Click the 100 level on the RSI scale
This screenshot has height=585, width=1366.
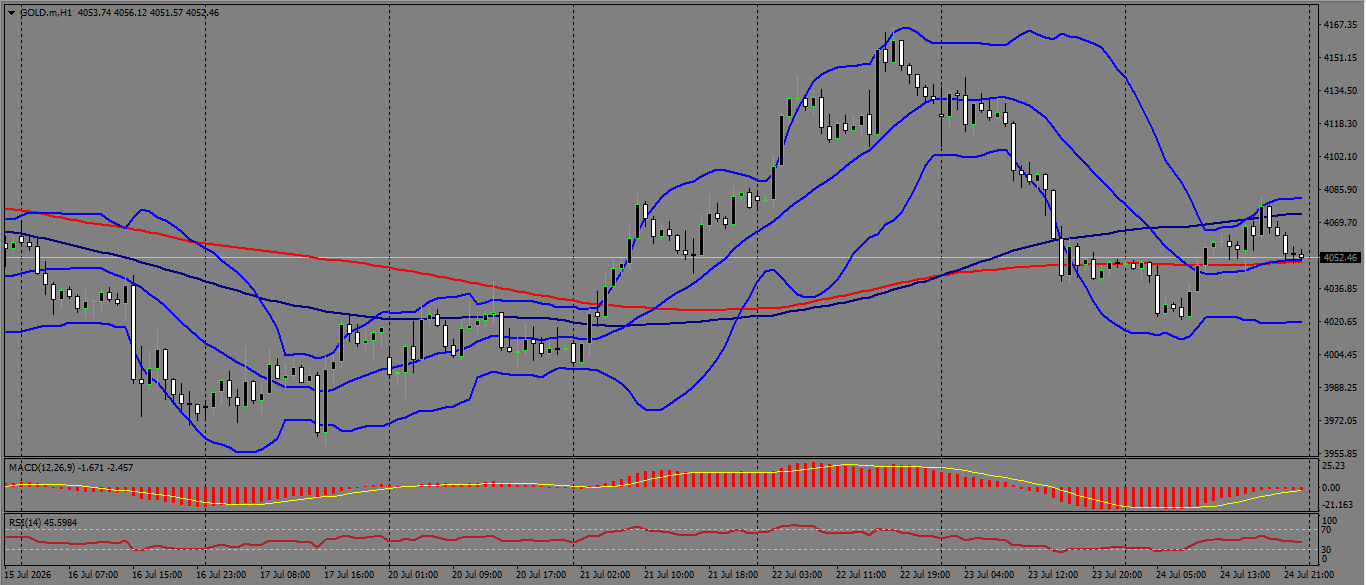(1330, 521)
